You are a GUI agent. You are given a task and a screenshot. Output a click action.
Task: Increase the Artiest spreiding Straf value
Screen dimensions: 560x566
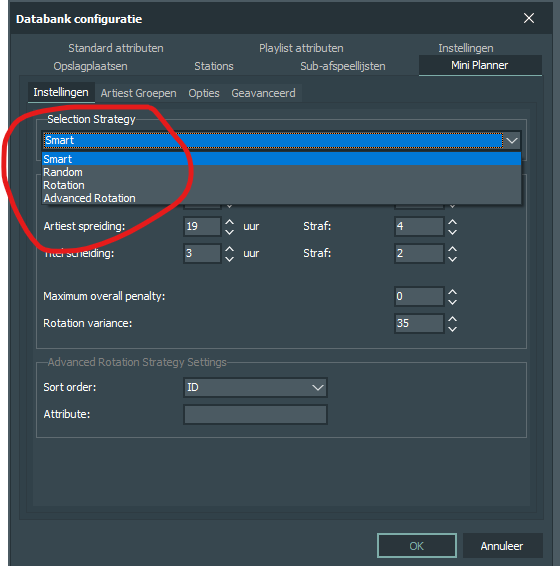click(452, 222)
